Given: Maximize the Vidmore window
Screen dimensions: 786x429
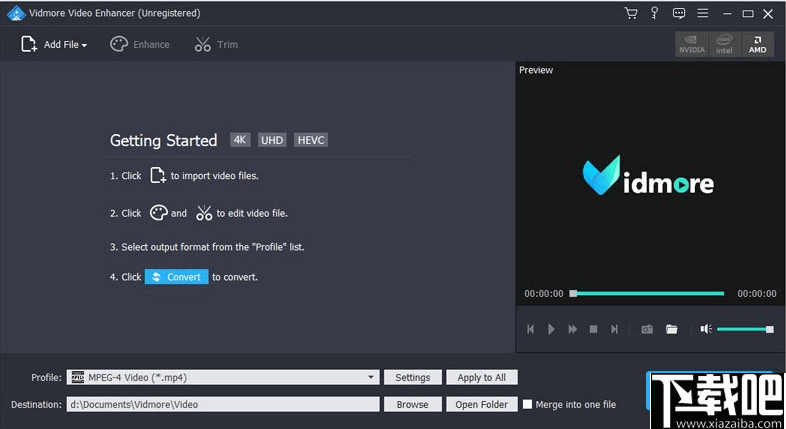Looking at the screenshot, I should 748,14.
